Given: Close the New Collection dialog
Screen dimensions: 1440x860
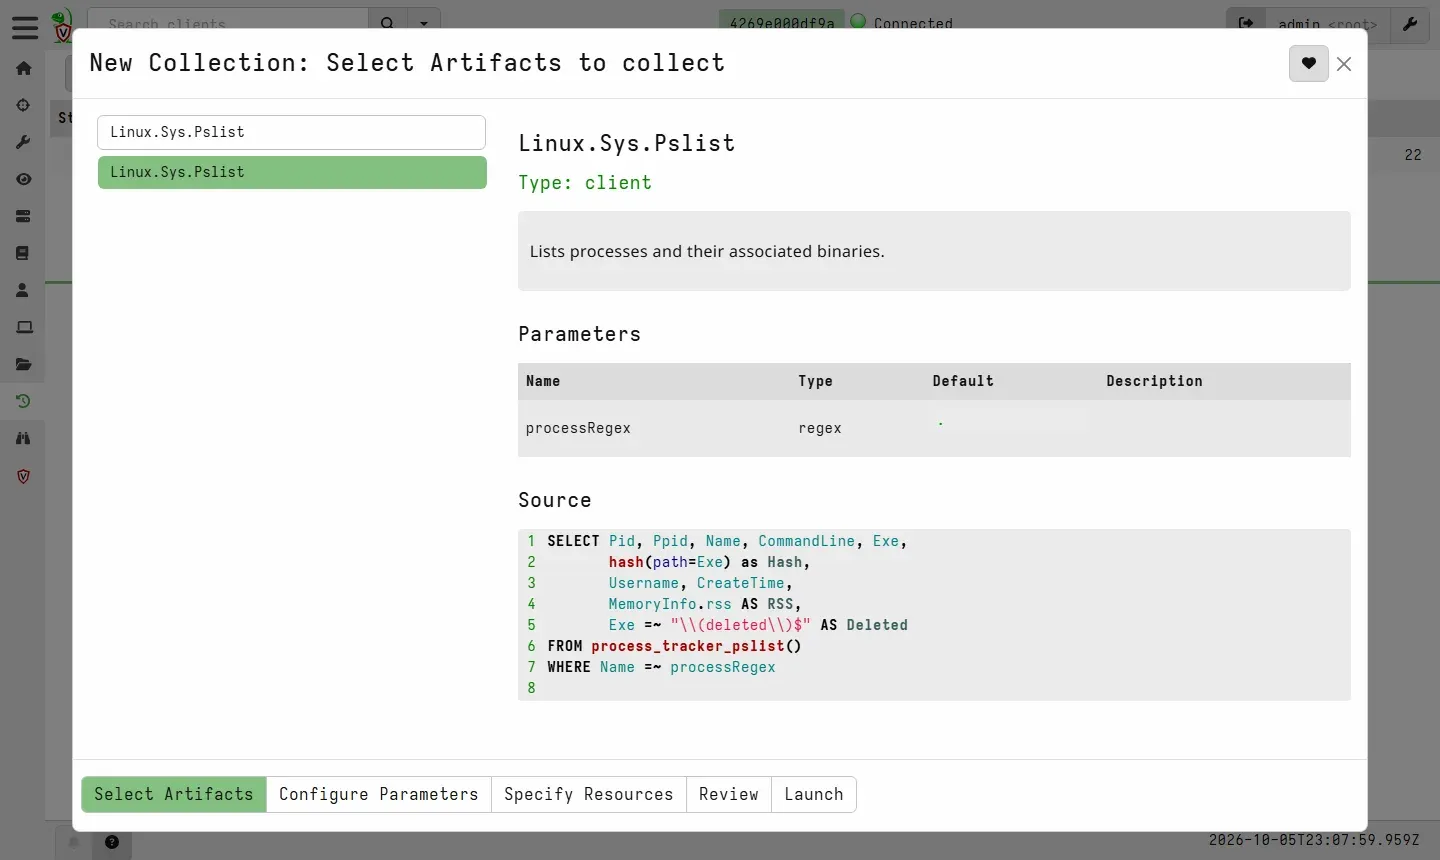Looking at the screenshot, I should (1344, 64).
